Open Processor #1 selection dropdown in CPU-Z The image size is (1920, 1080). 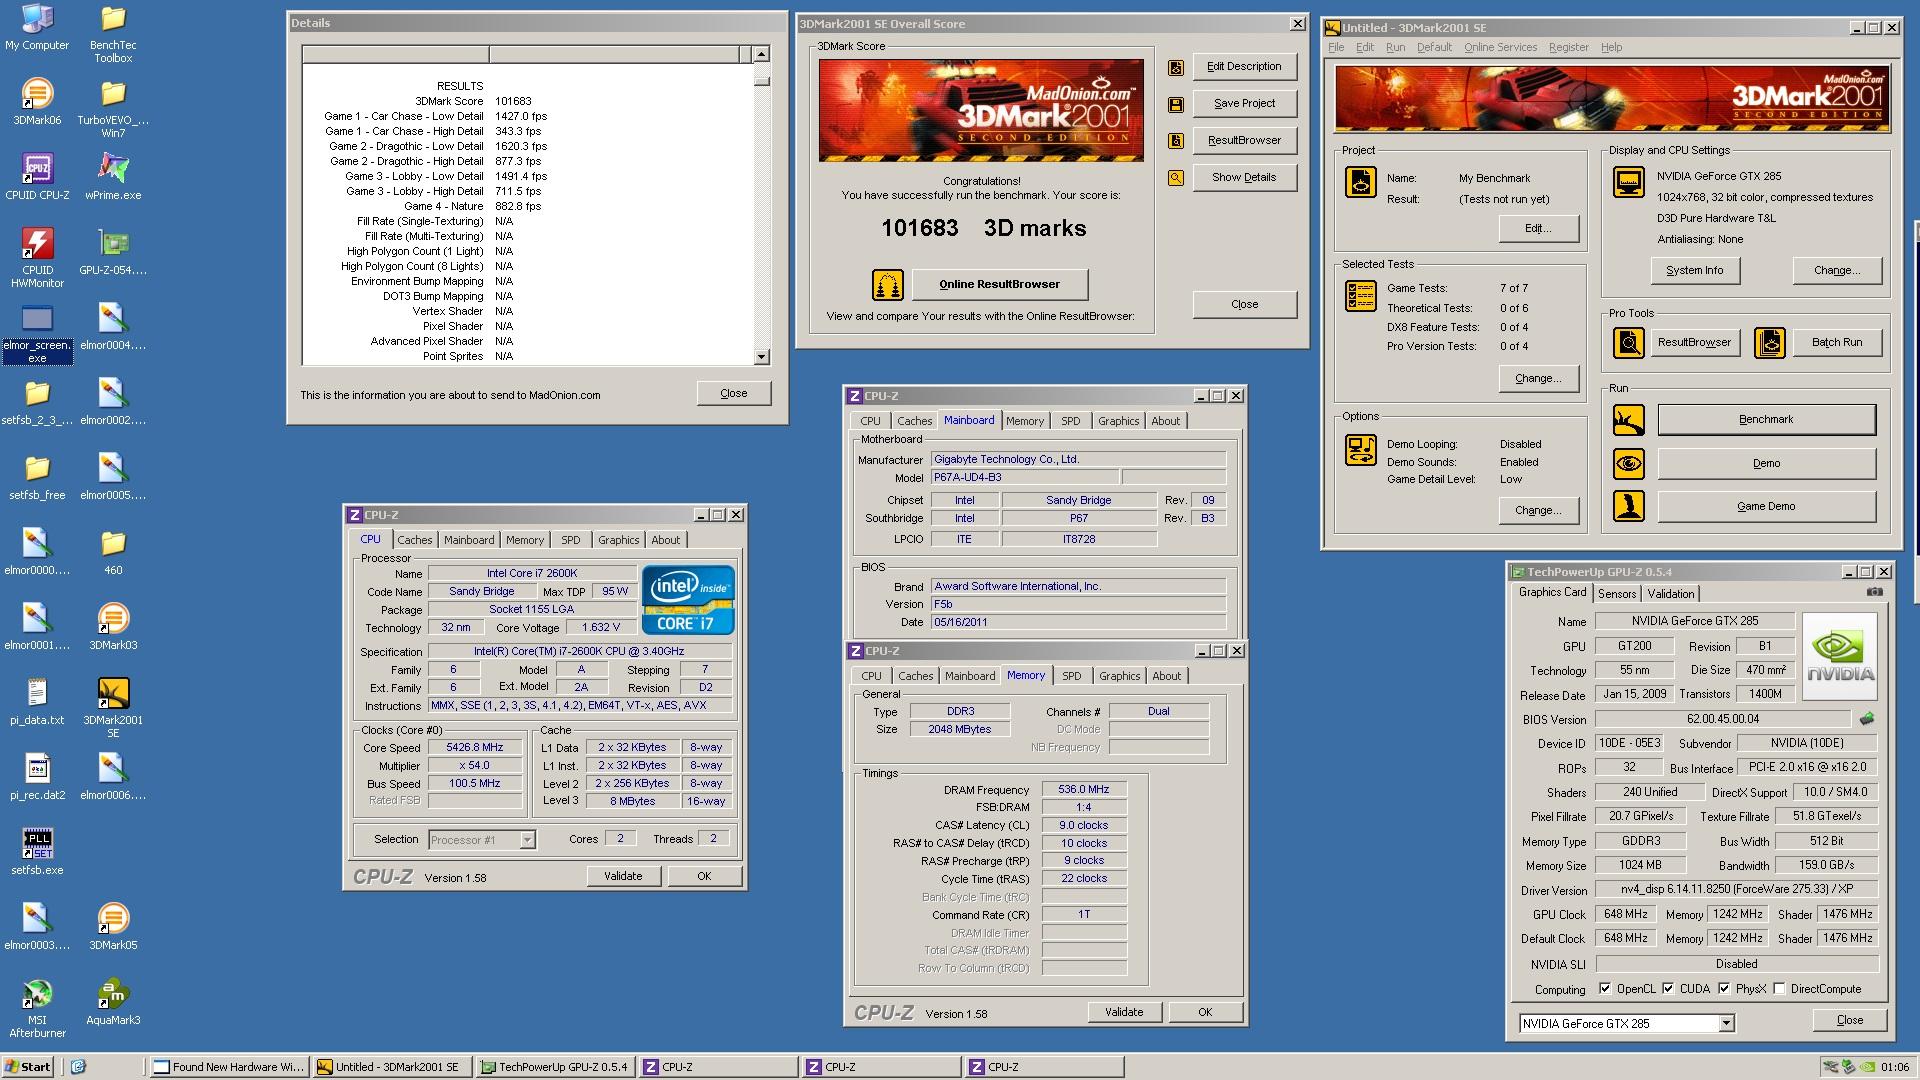[527, 840]
